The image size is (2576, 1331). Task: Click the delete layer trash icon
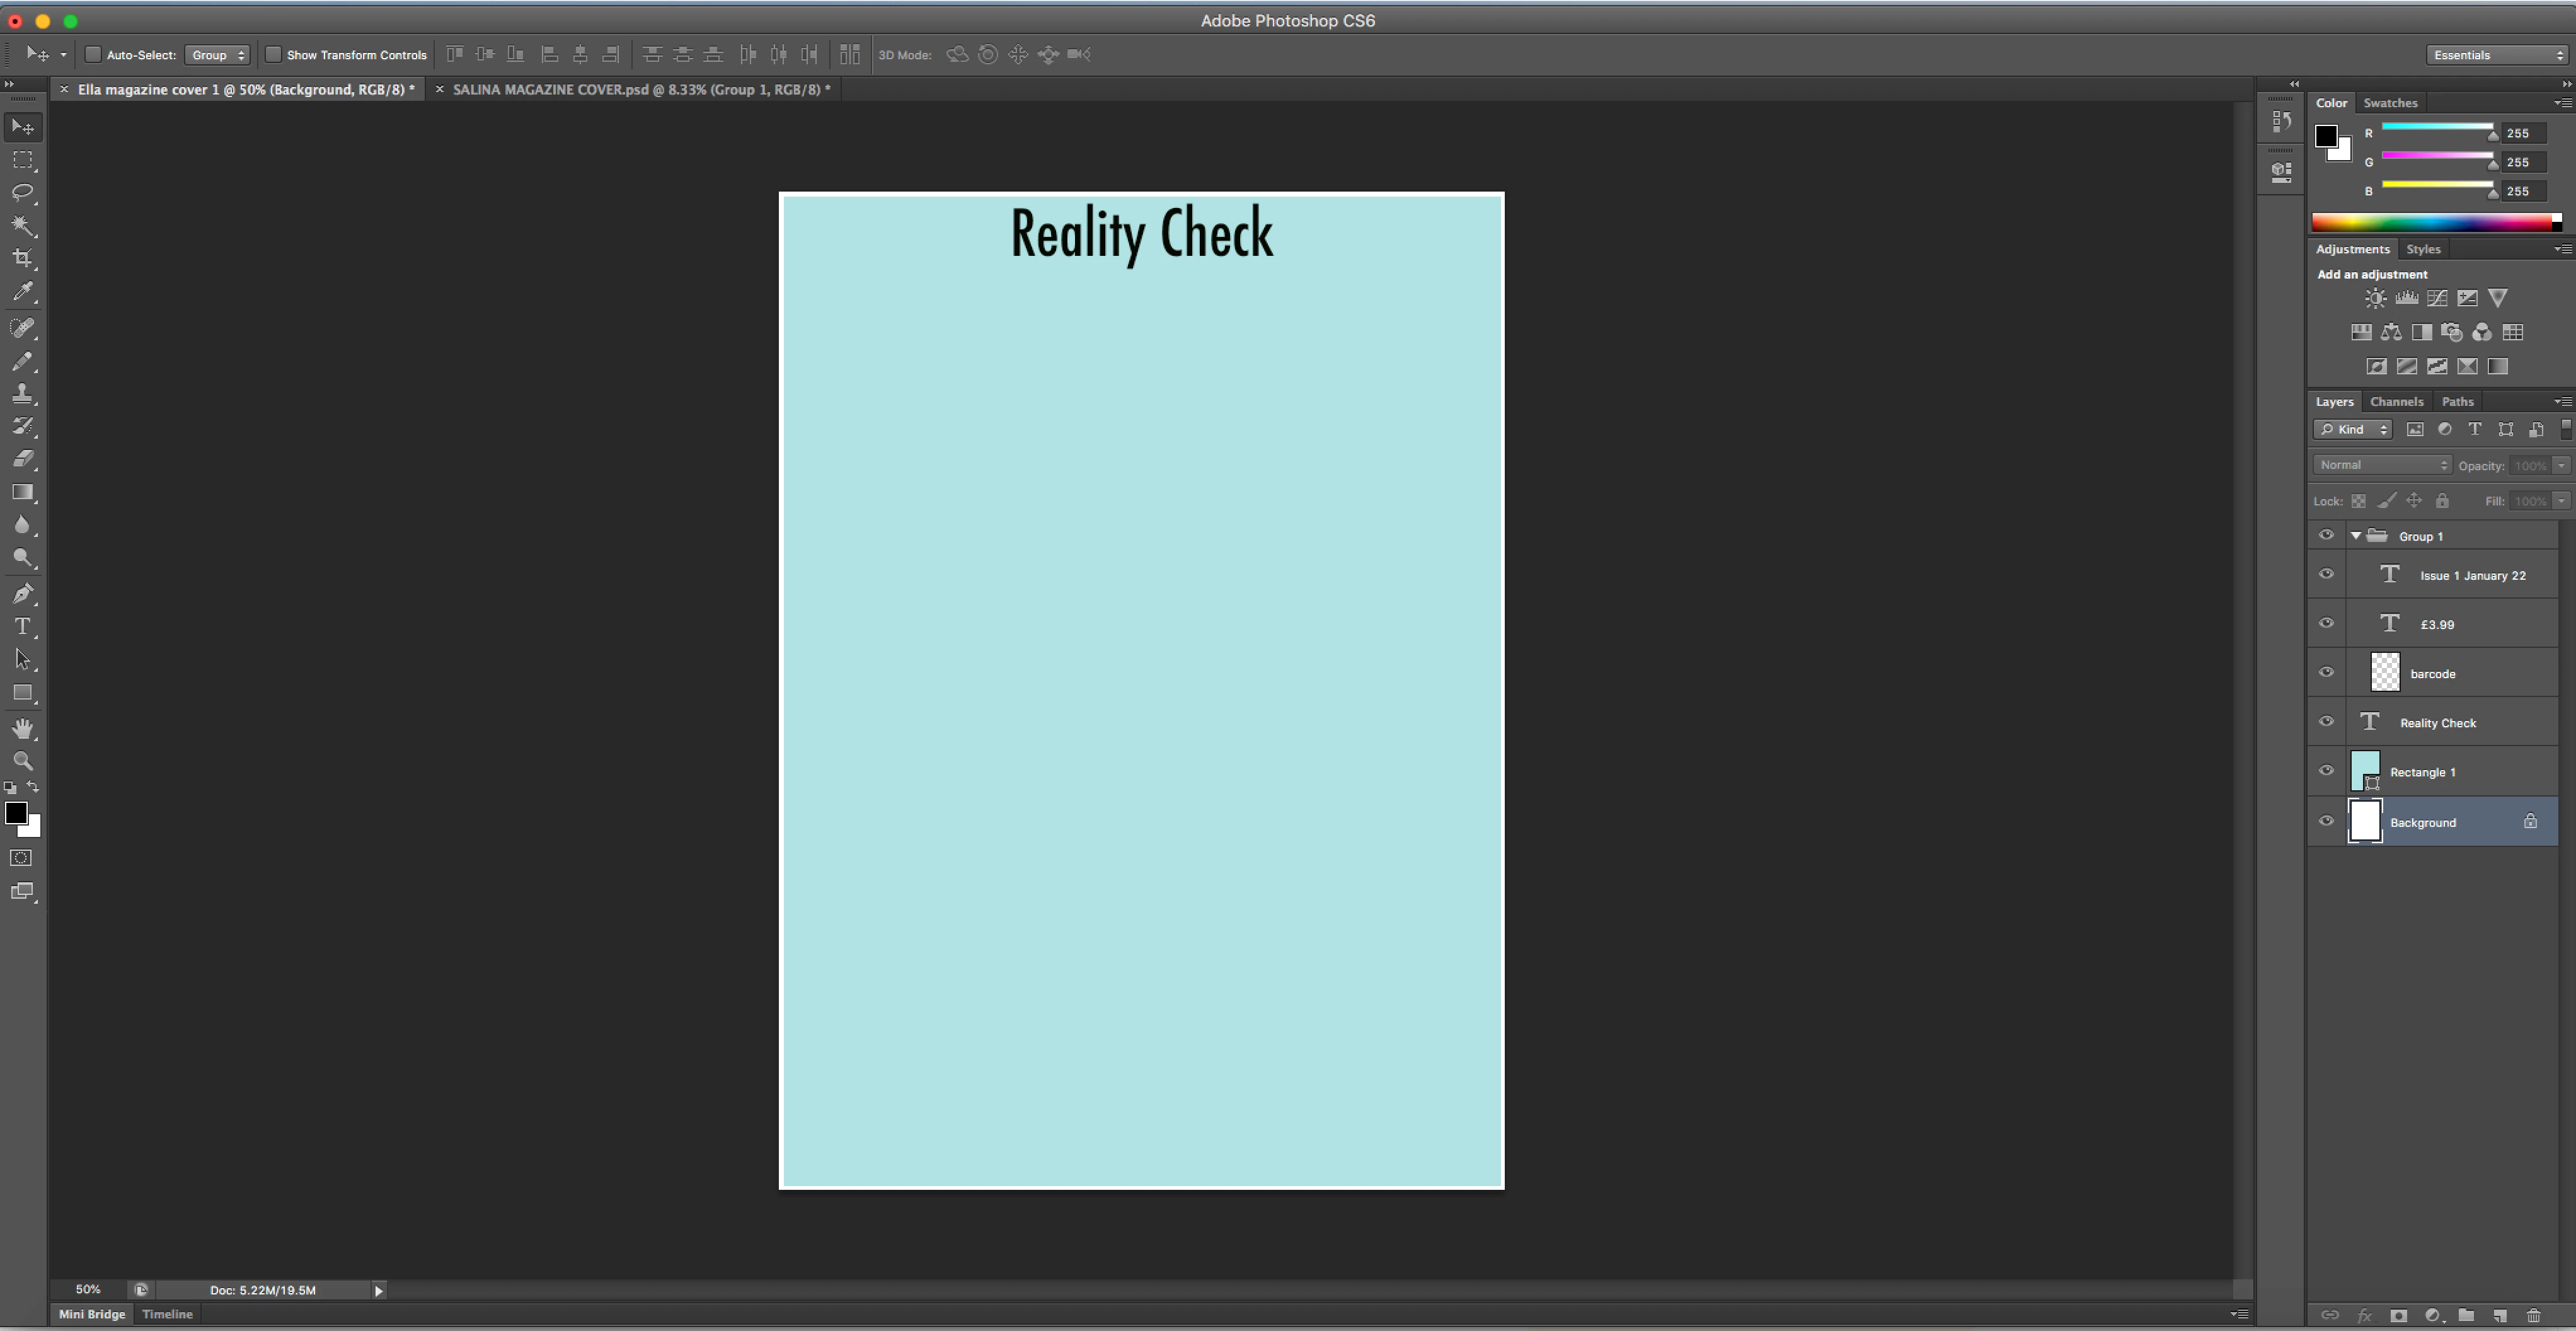[2533, 1315]
